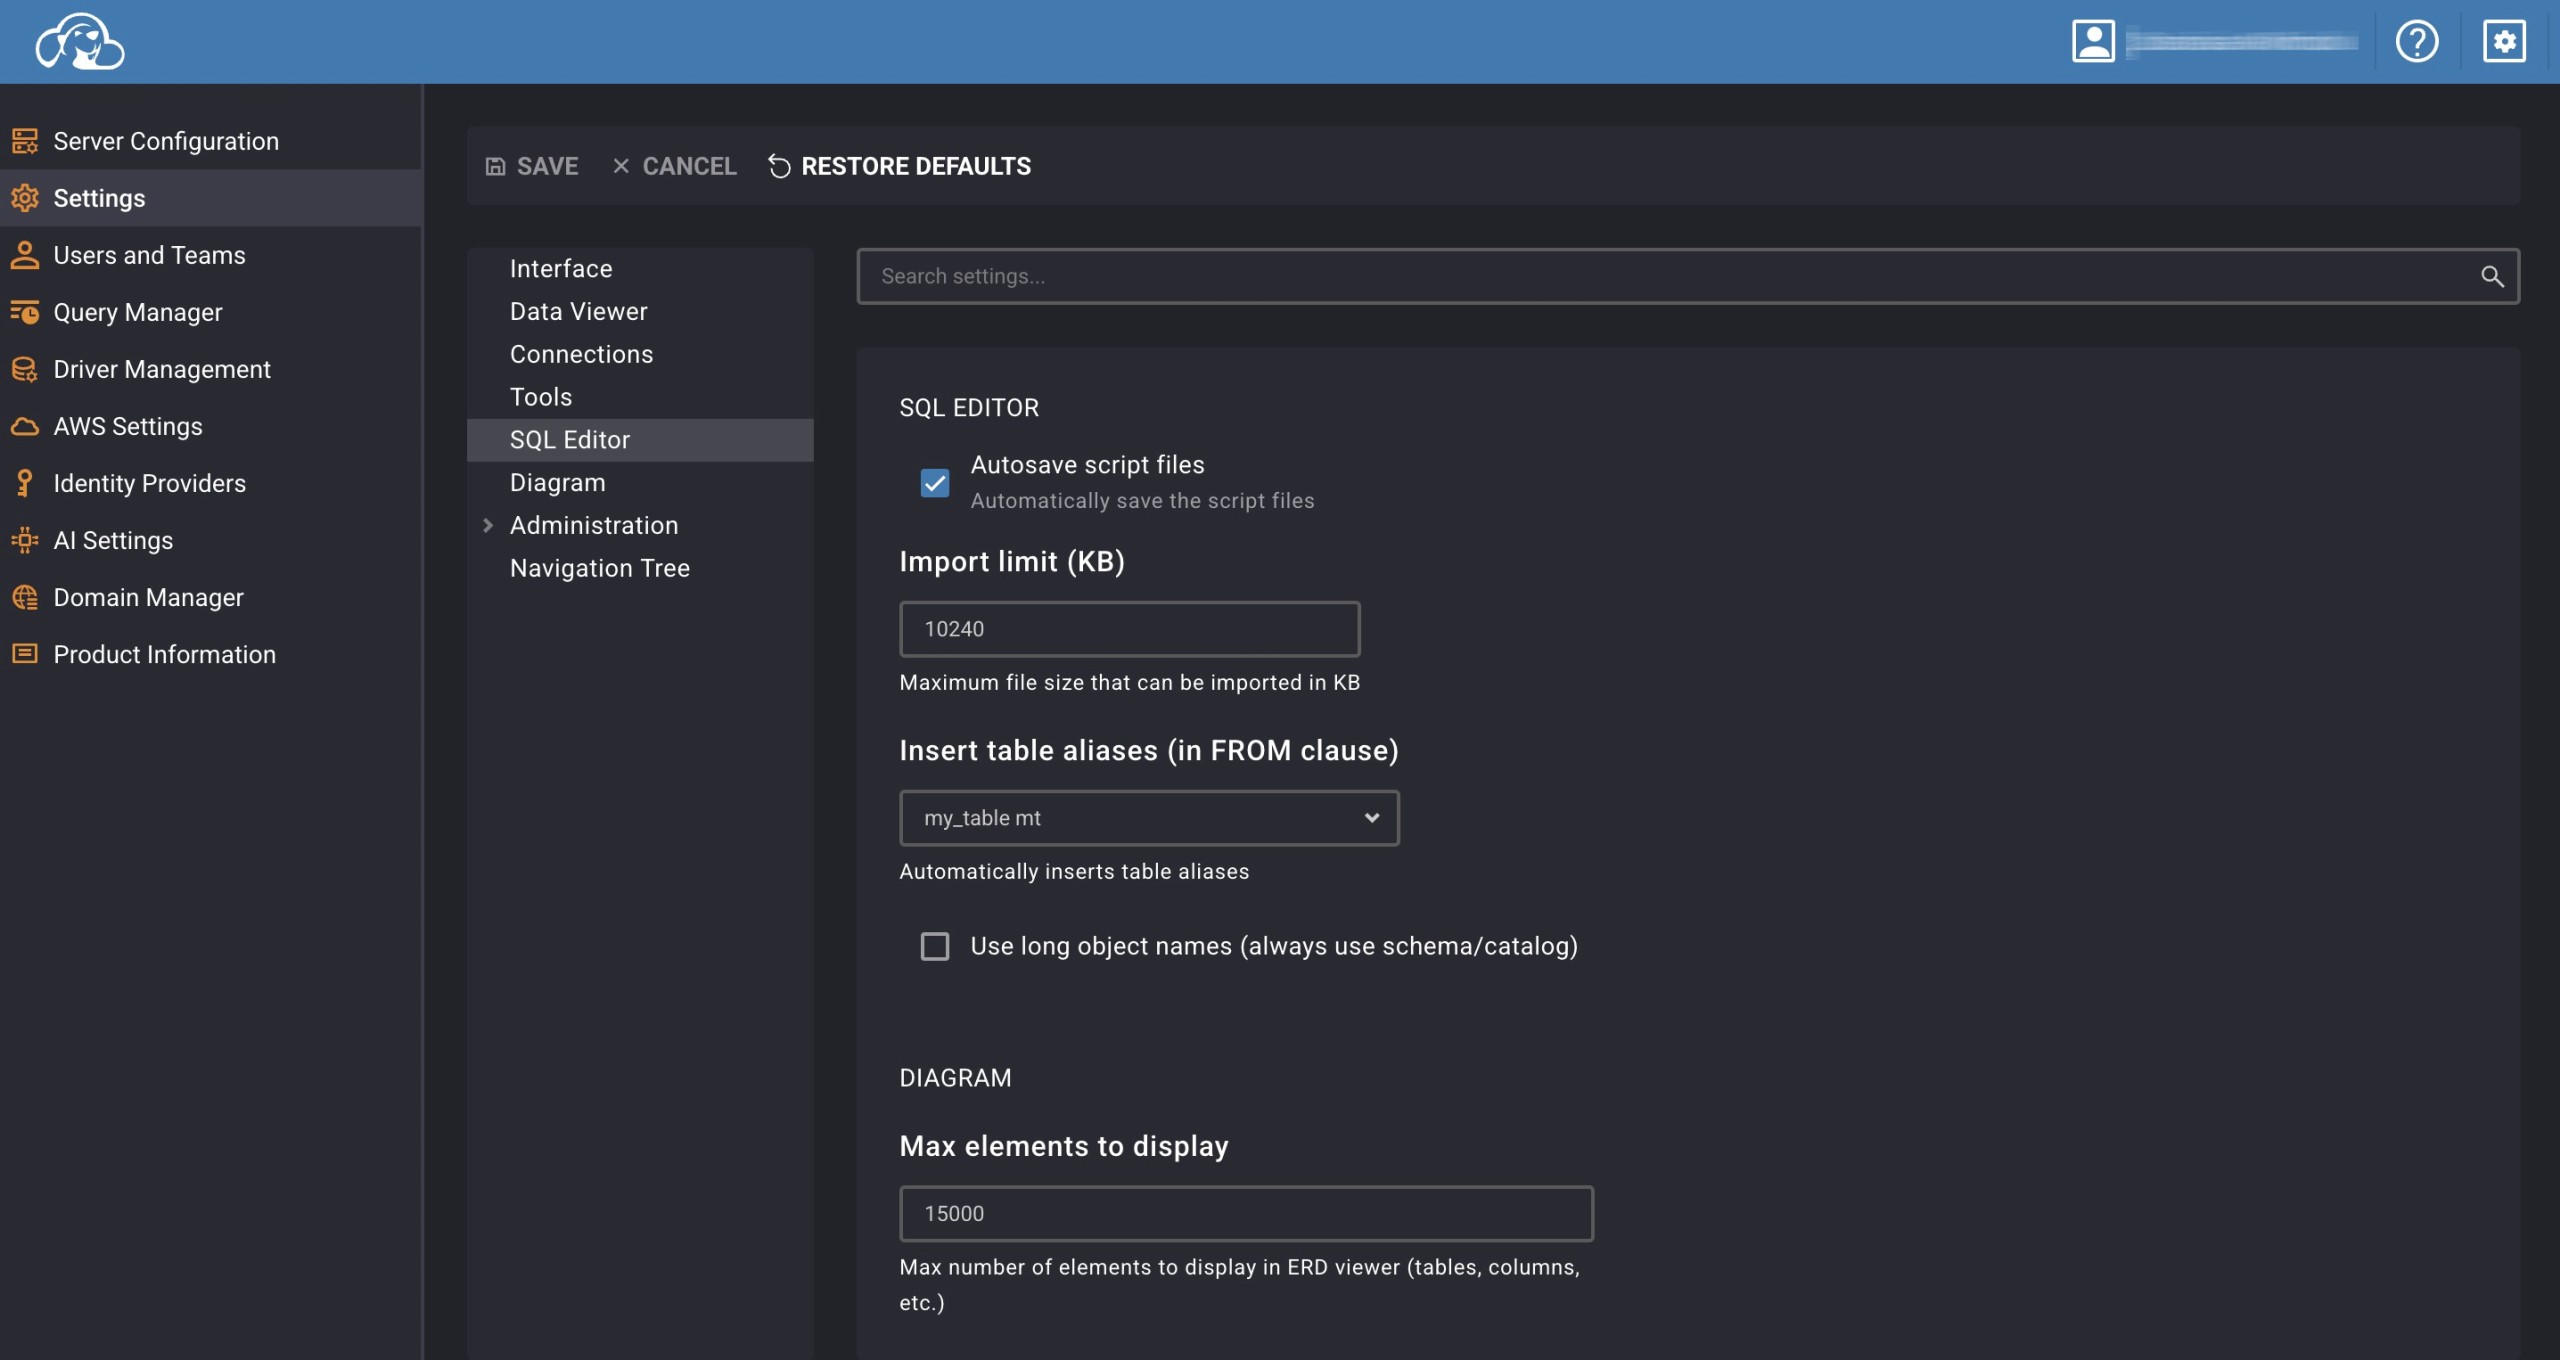Click the Domain Manager globe icon
Image resolution: width=2560 pixels, height=1360 pixels.
pos(25,597)
